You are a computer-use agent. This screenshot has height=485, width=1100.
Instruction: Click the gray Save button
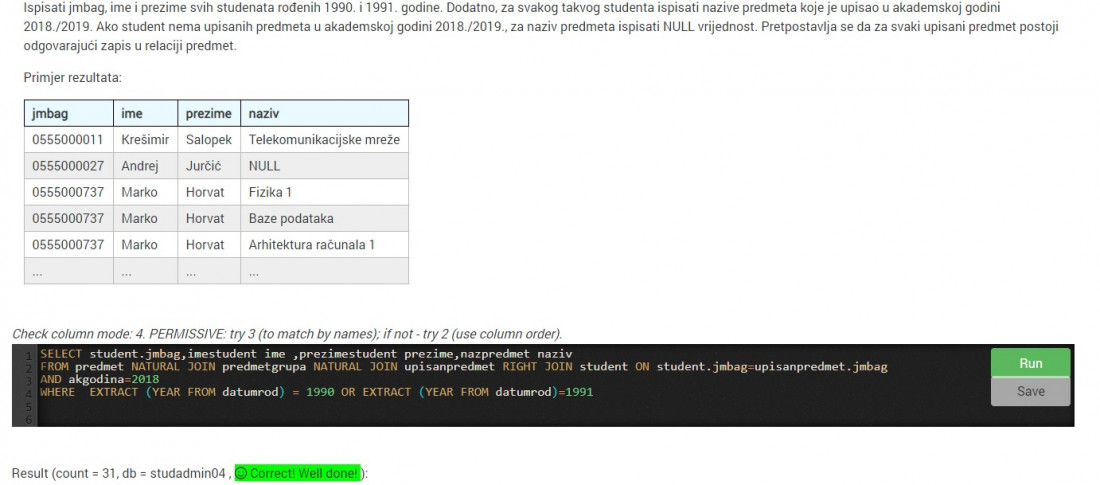(x=1031, y=392)
